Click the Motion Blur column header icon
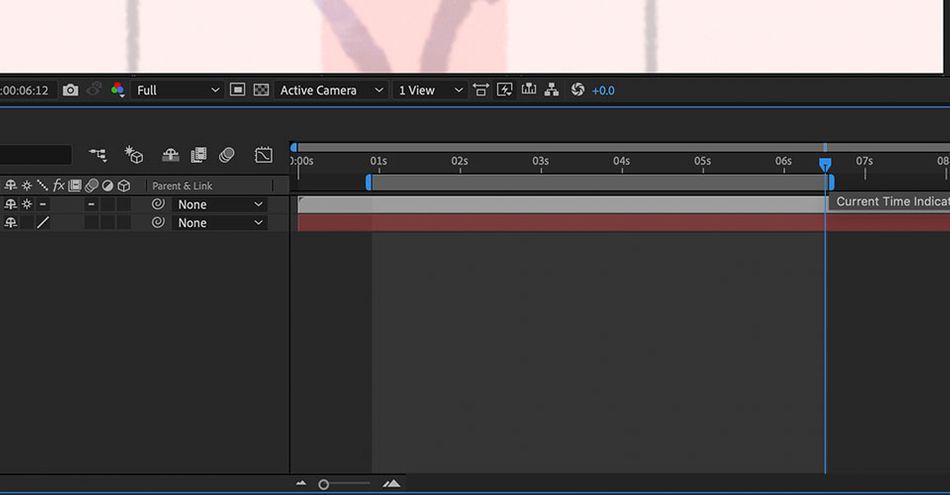The width and height of the screenshot is (950, 495). (91, 185)
